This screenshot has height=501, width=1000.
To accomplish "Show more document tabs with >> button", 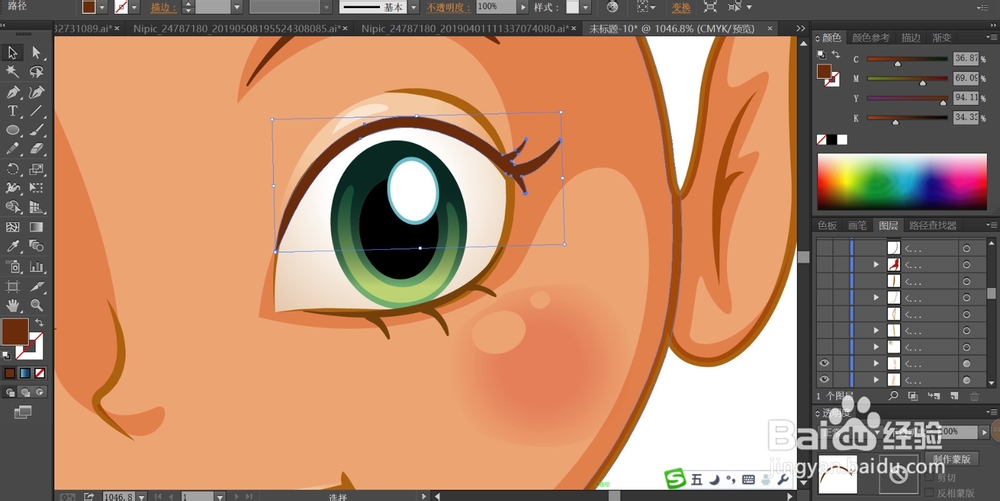I will [x=800, y=29].
